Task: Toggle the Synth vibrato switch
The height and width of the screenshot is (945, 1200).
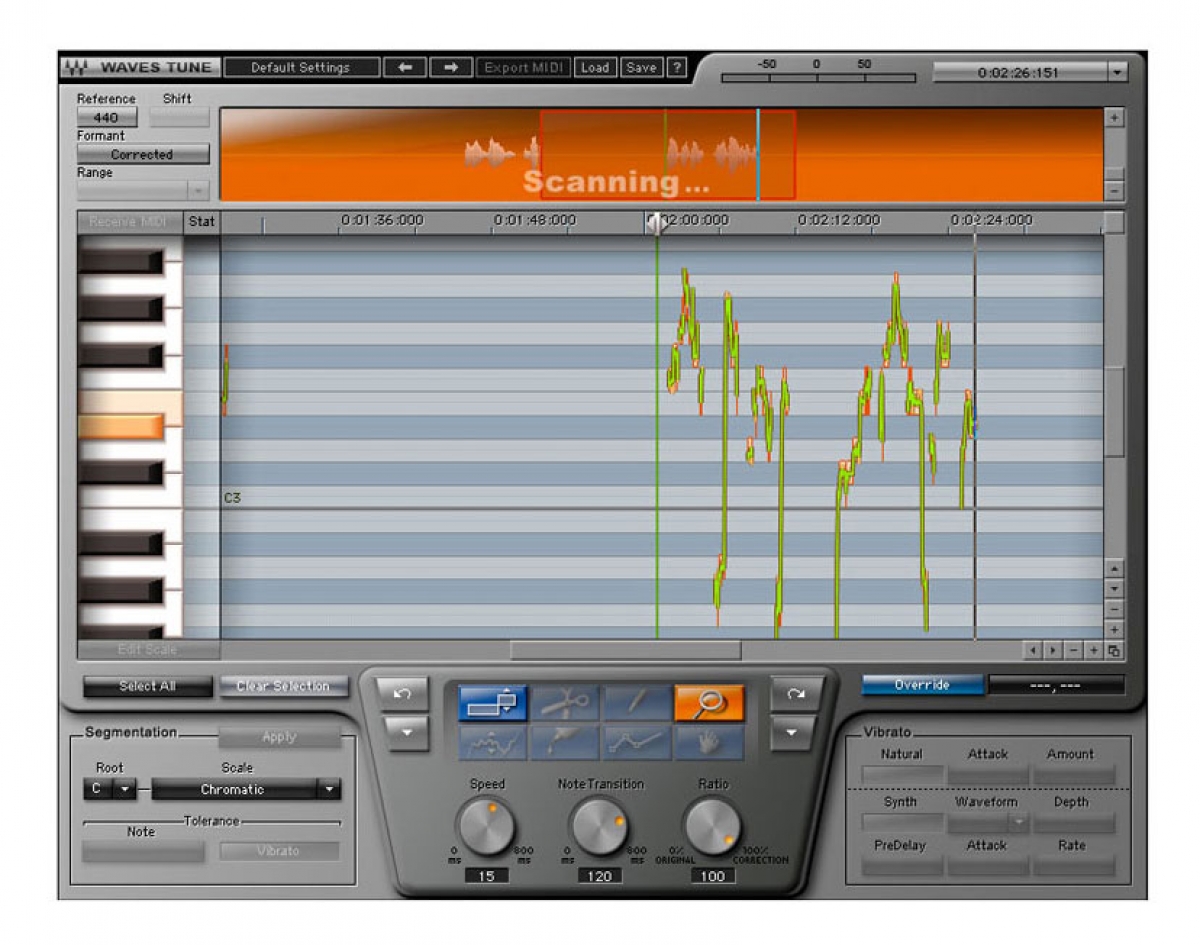Action: 902,822
